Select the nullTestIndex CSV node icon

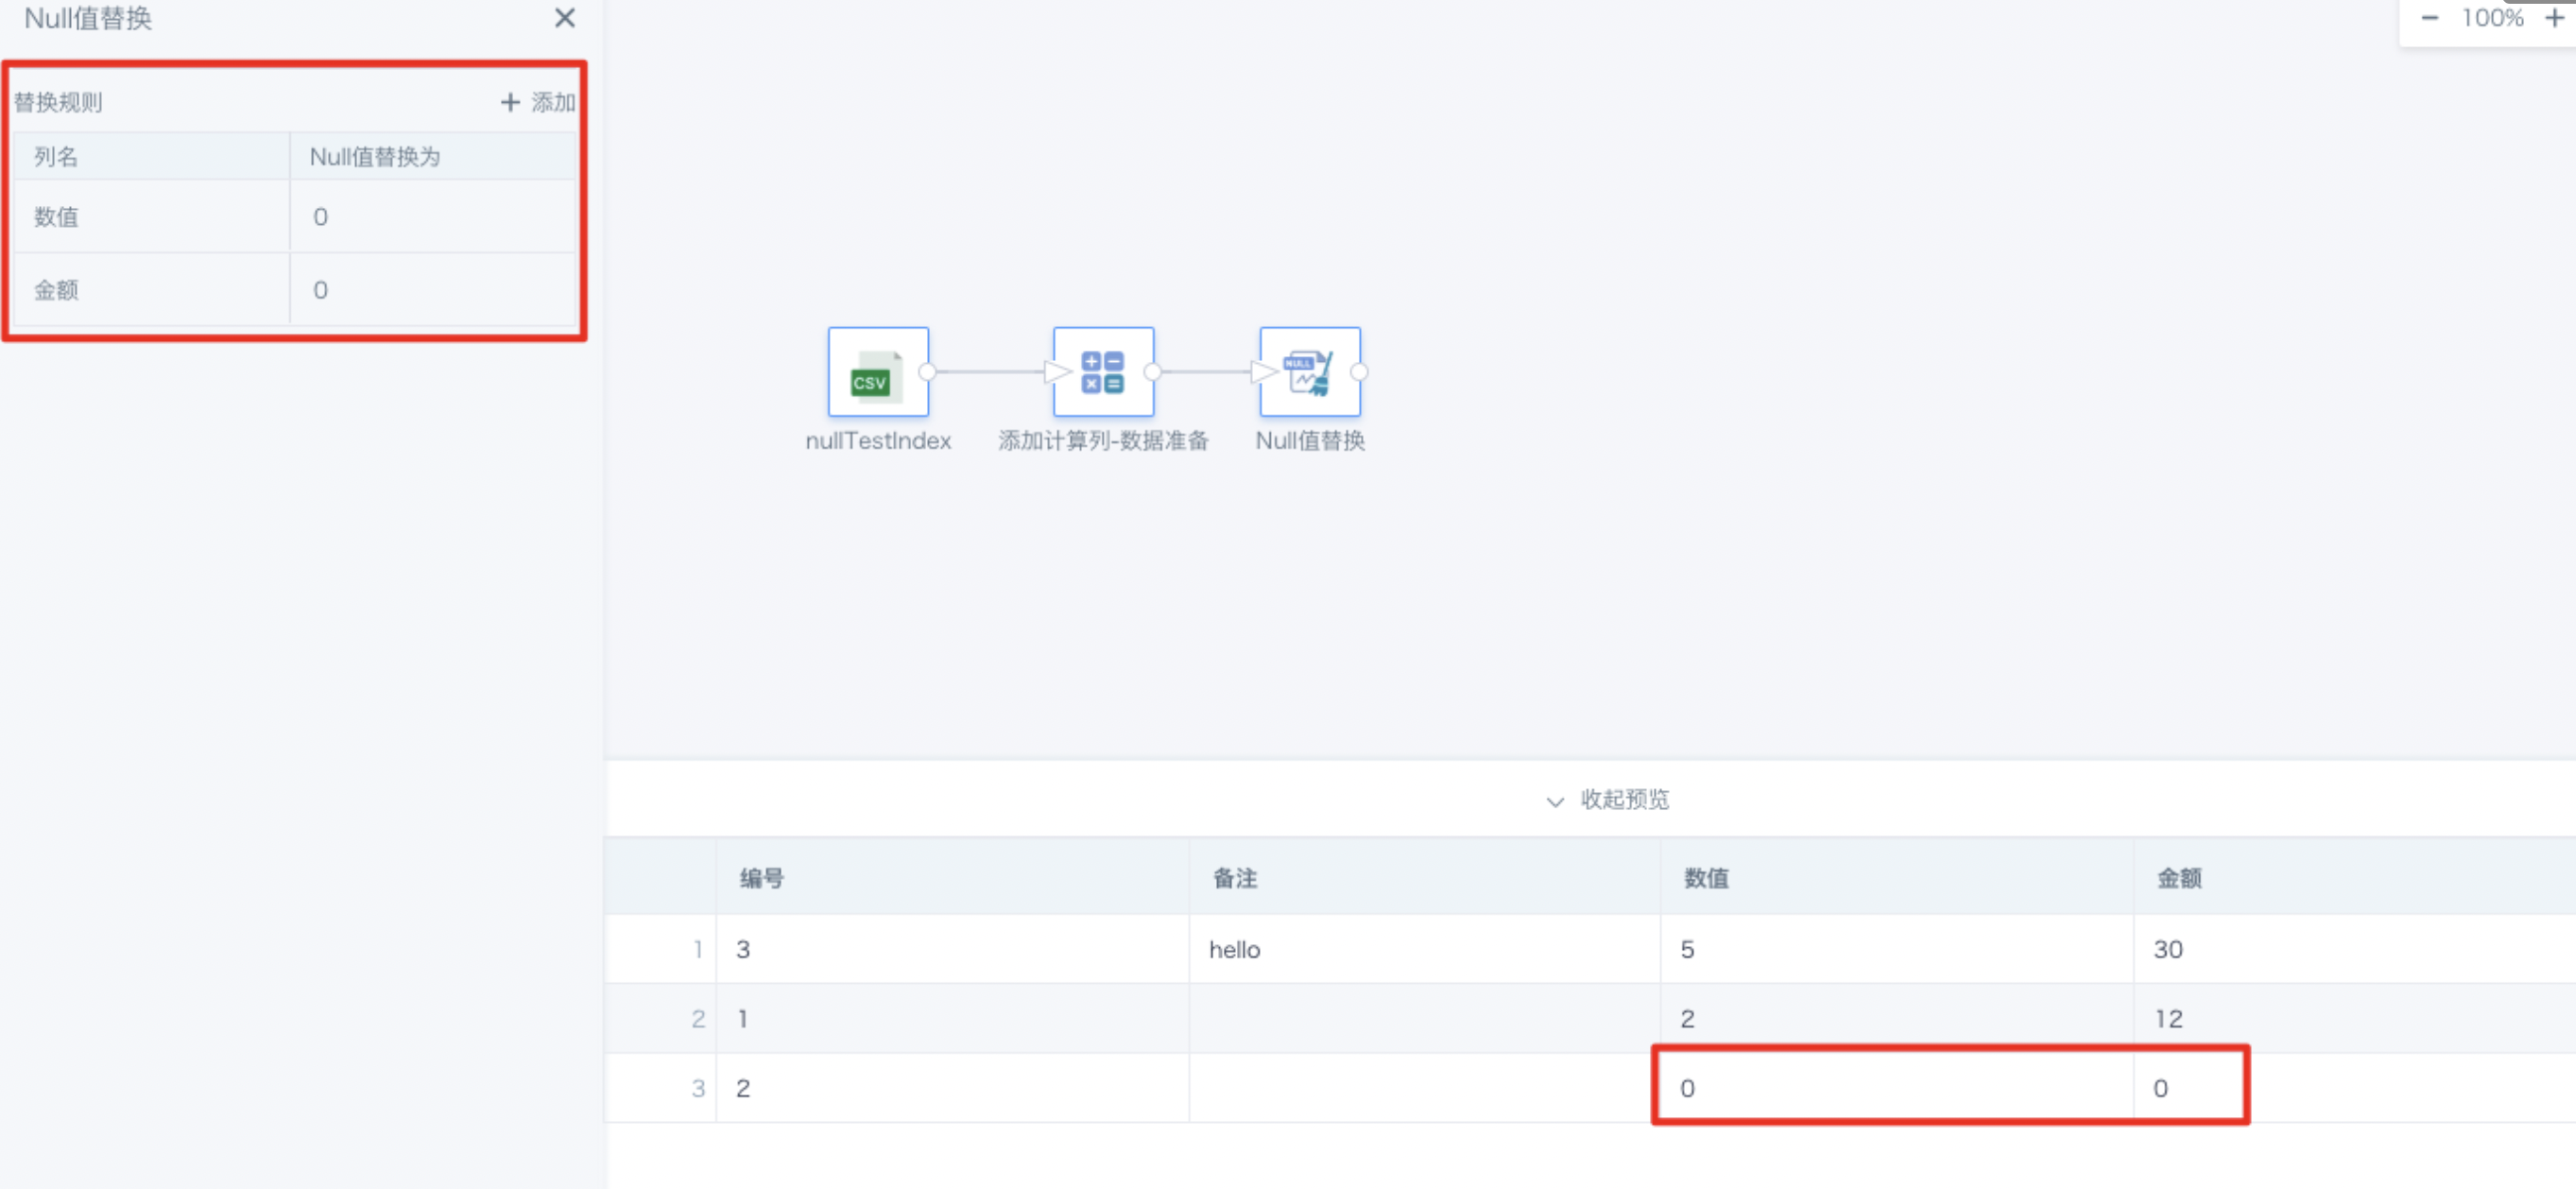[878, 372]
